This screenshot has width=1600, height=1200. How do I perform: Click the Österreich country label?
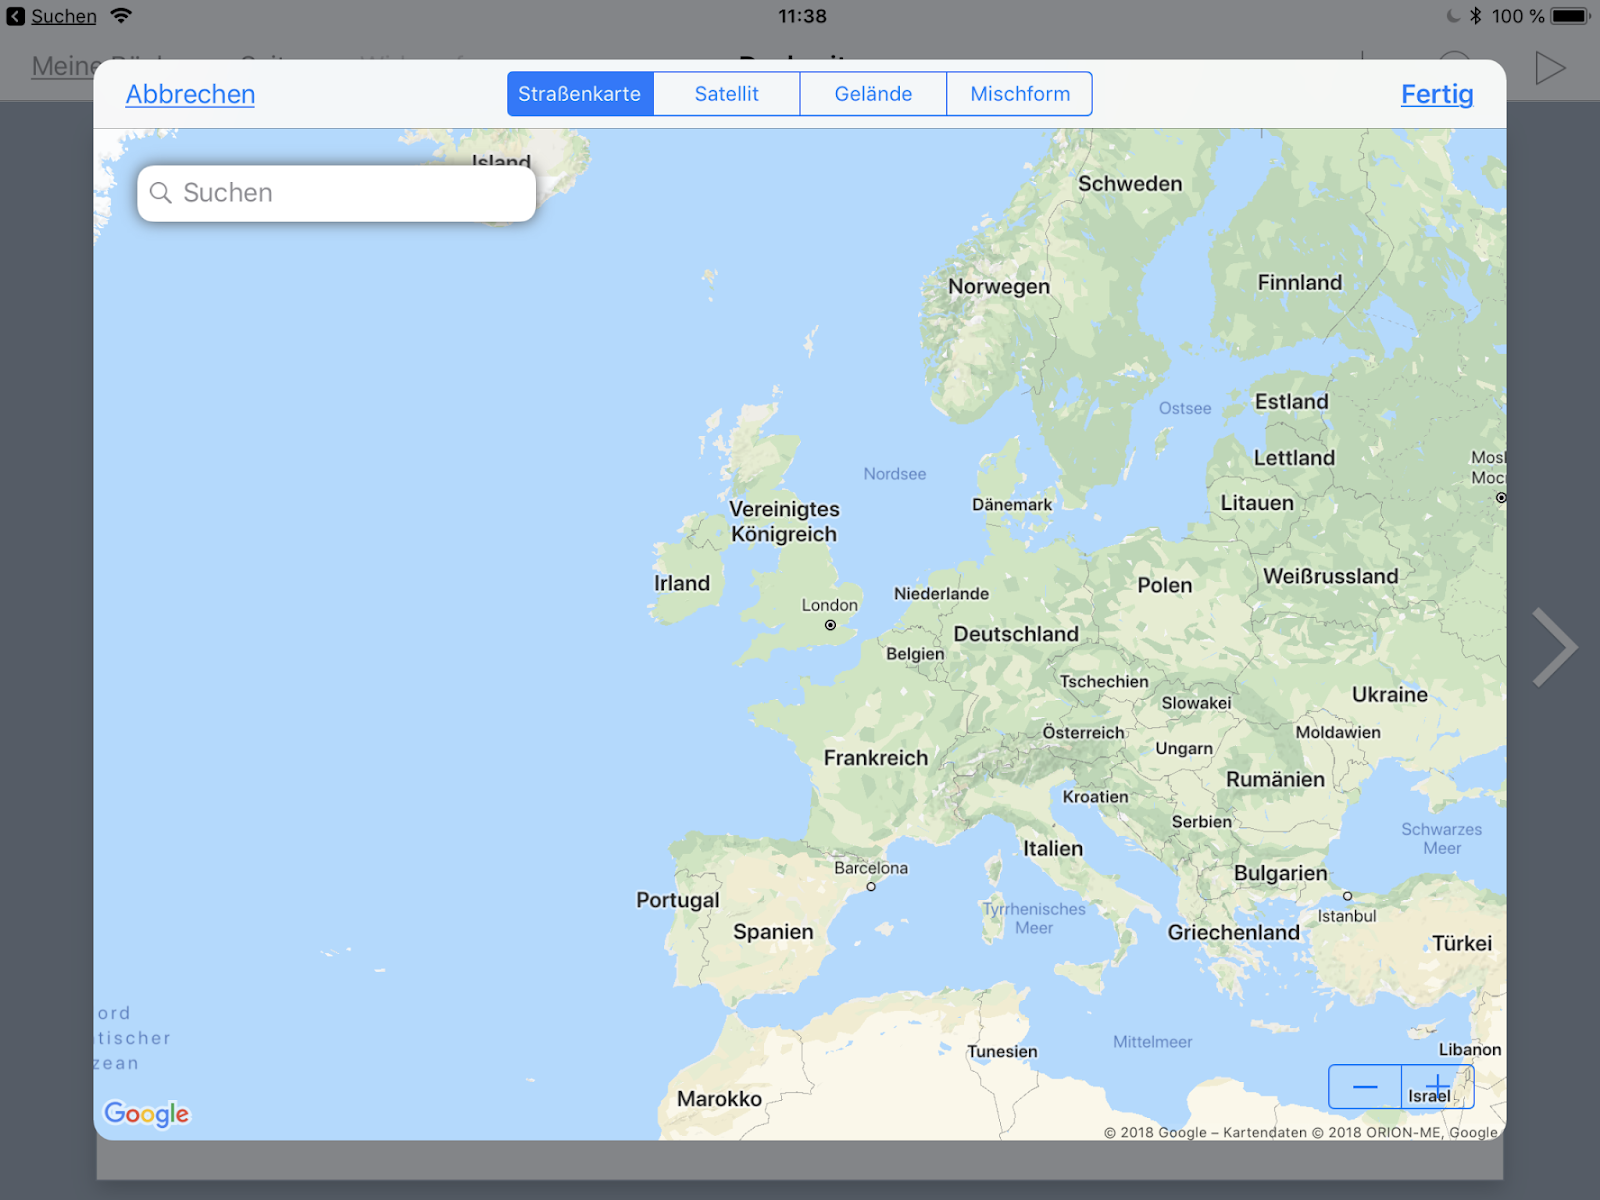tap(1084, 733)
